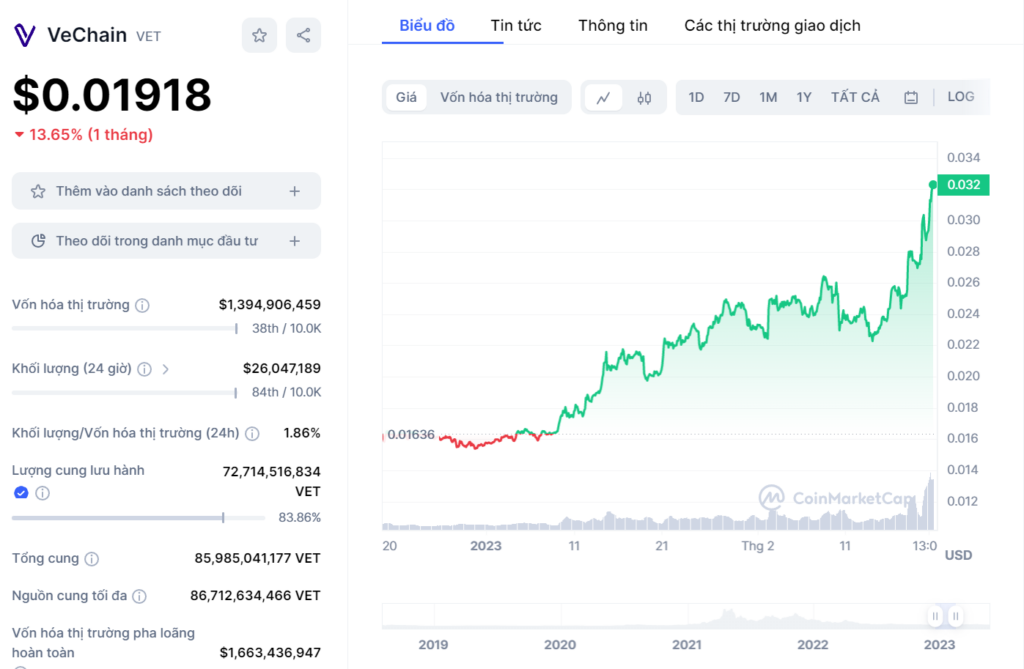Click info icon beside Tổng cung
Image resolution: width=1024 pixels, height=669 pixels.
pos(92,559)
